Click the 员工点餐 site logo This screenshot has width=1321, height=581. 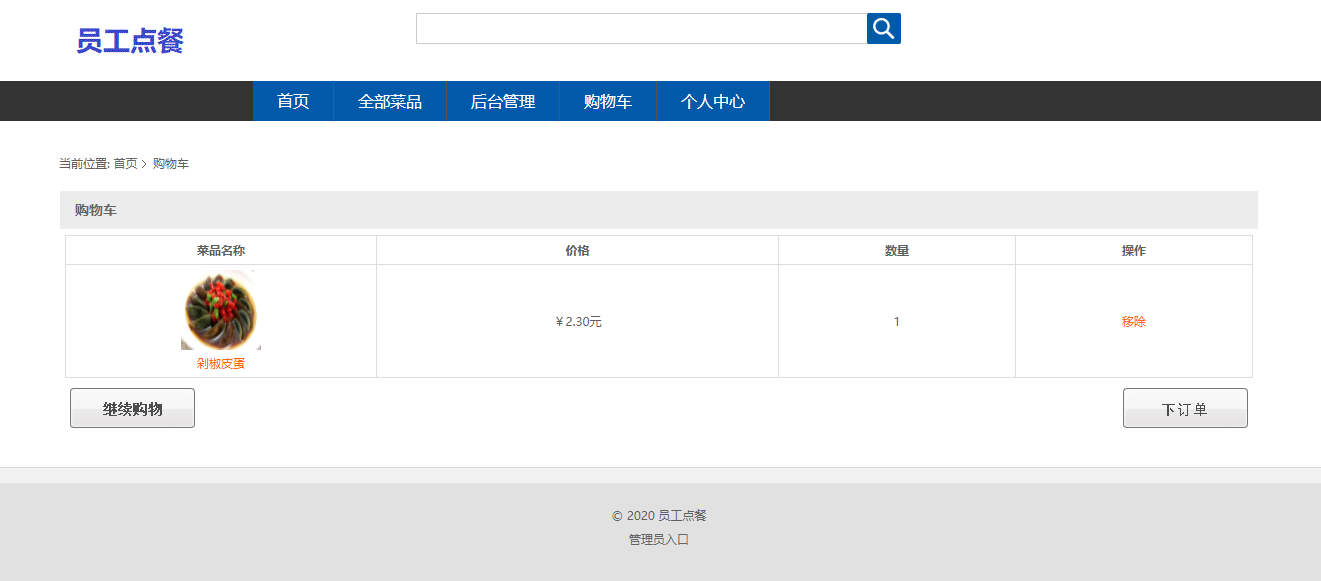tap(129, 40)
